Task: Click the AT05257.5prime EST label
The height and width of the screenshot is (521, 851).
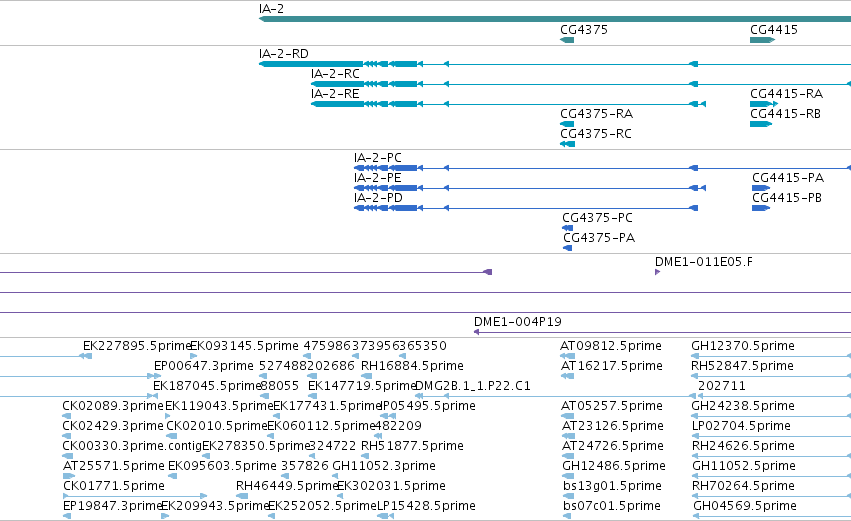Action: (x=612, y=406)
